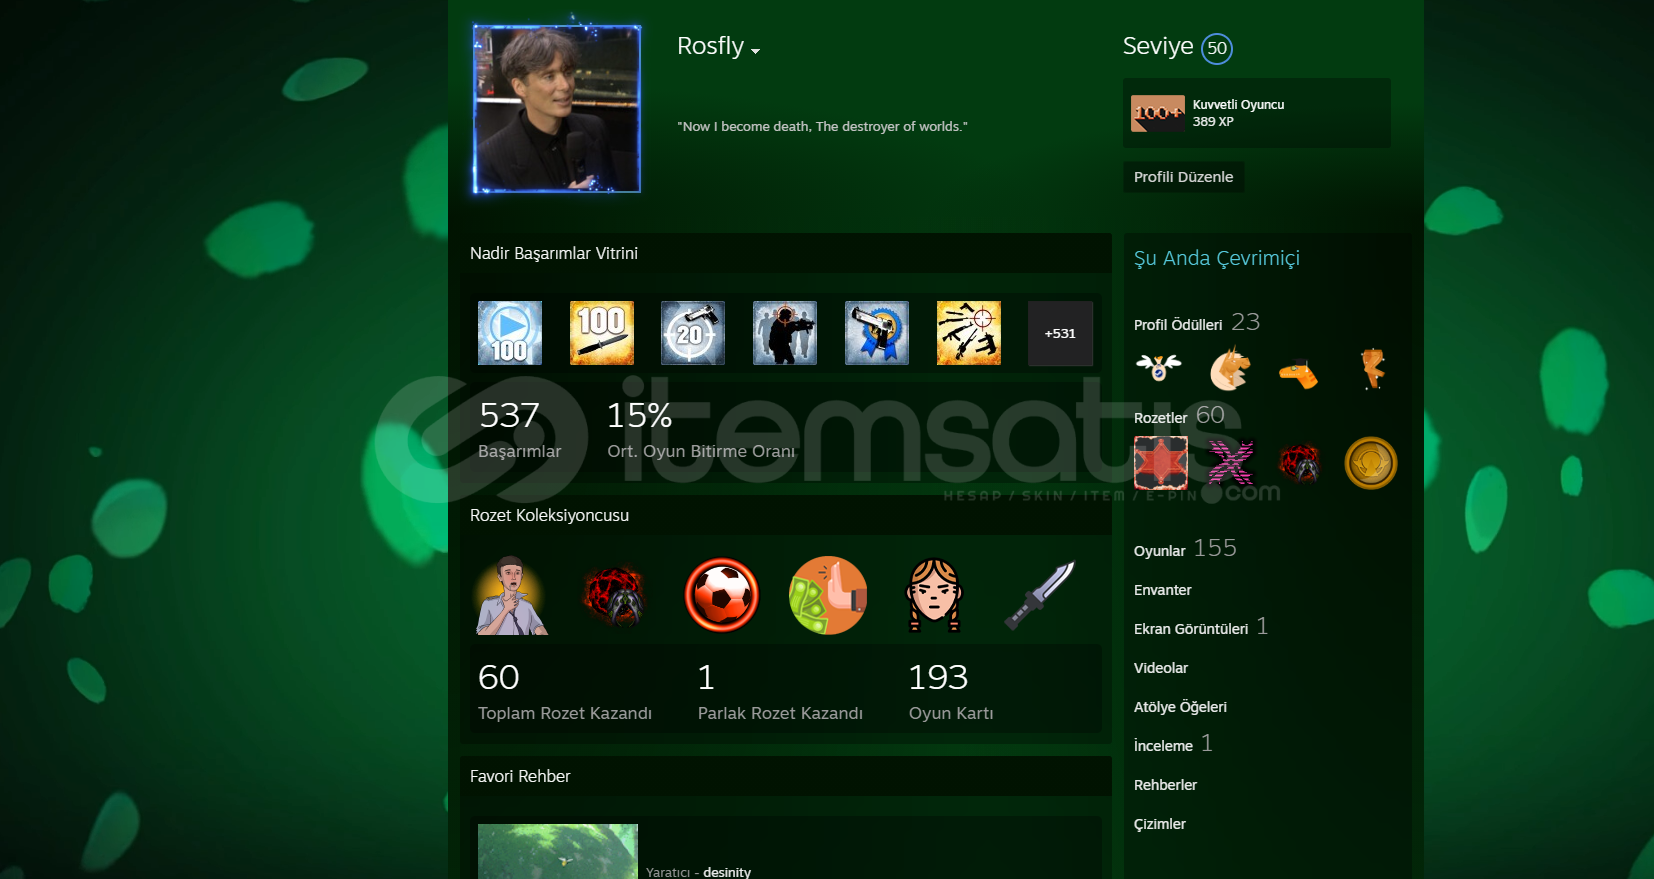1654x879 pixels.
Task: Click the 1 Parlak Rozet Kazandı stat
Action: point(780,691)
